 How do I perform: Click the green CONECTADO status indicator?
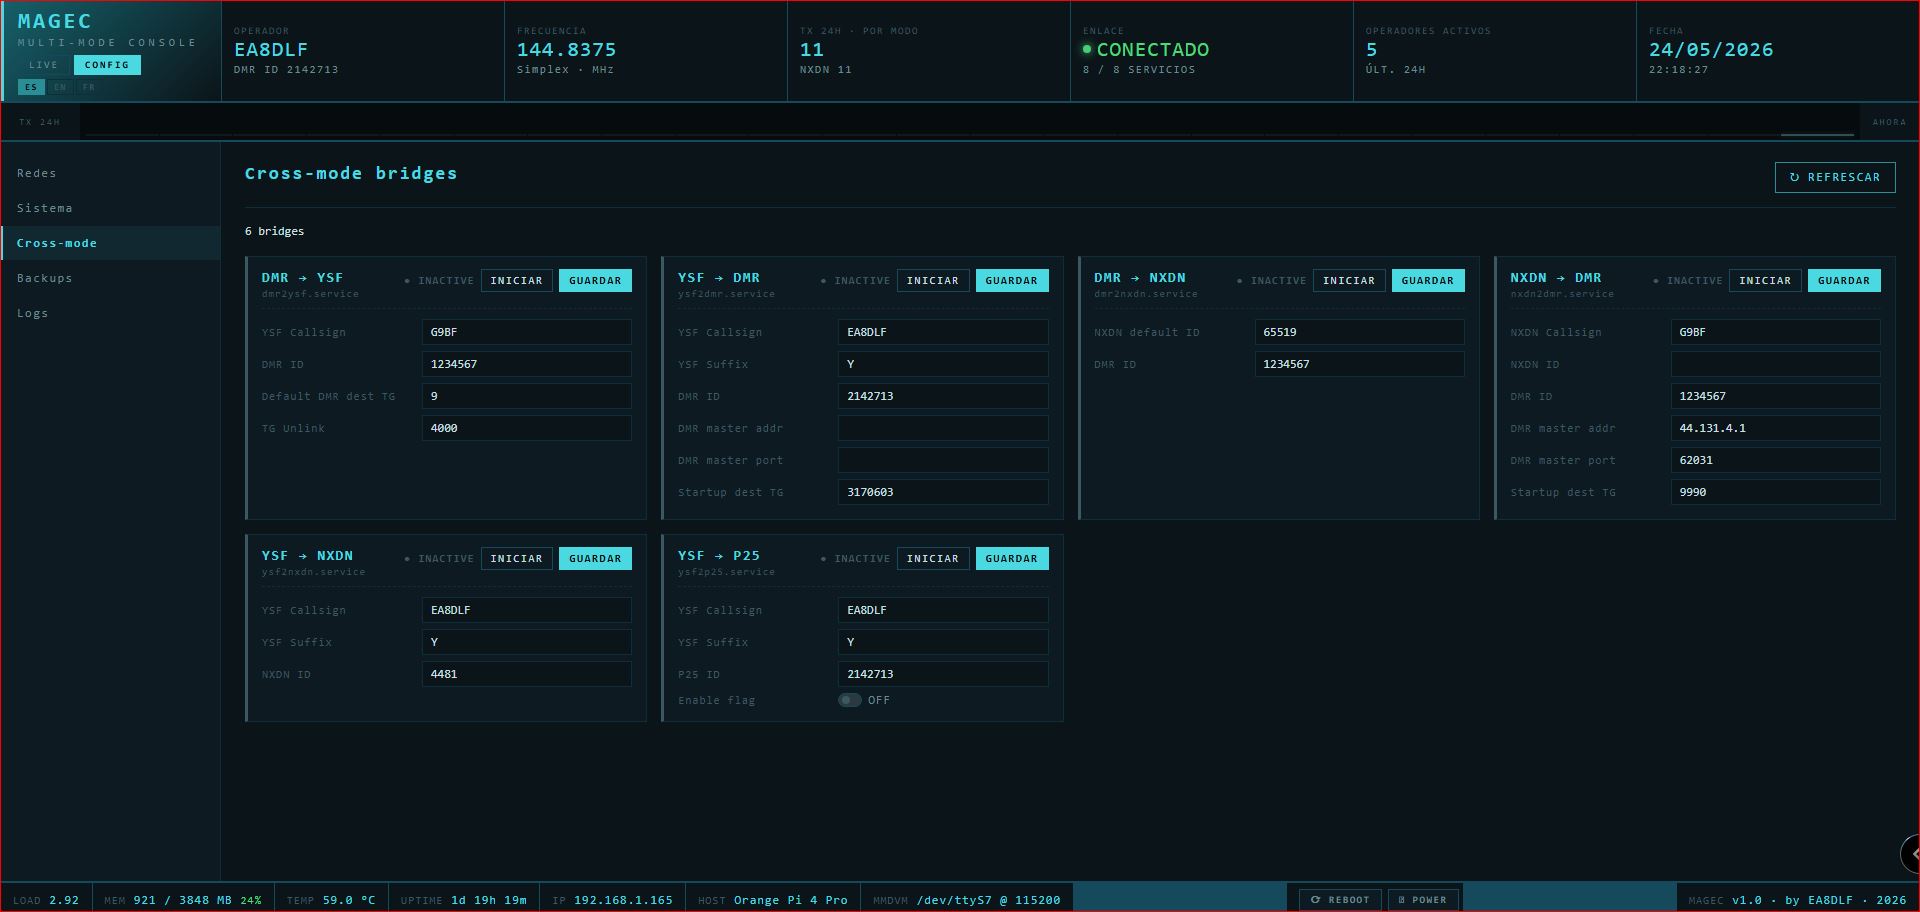pyautogui.click(x=1146, y=50)
